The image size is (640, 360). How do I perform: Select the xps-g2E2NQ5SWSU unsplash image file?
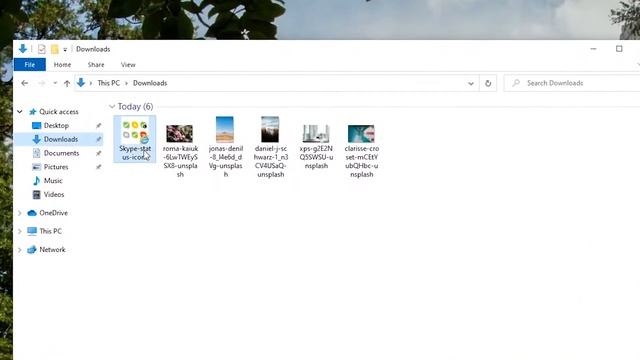pos(316,147)
